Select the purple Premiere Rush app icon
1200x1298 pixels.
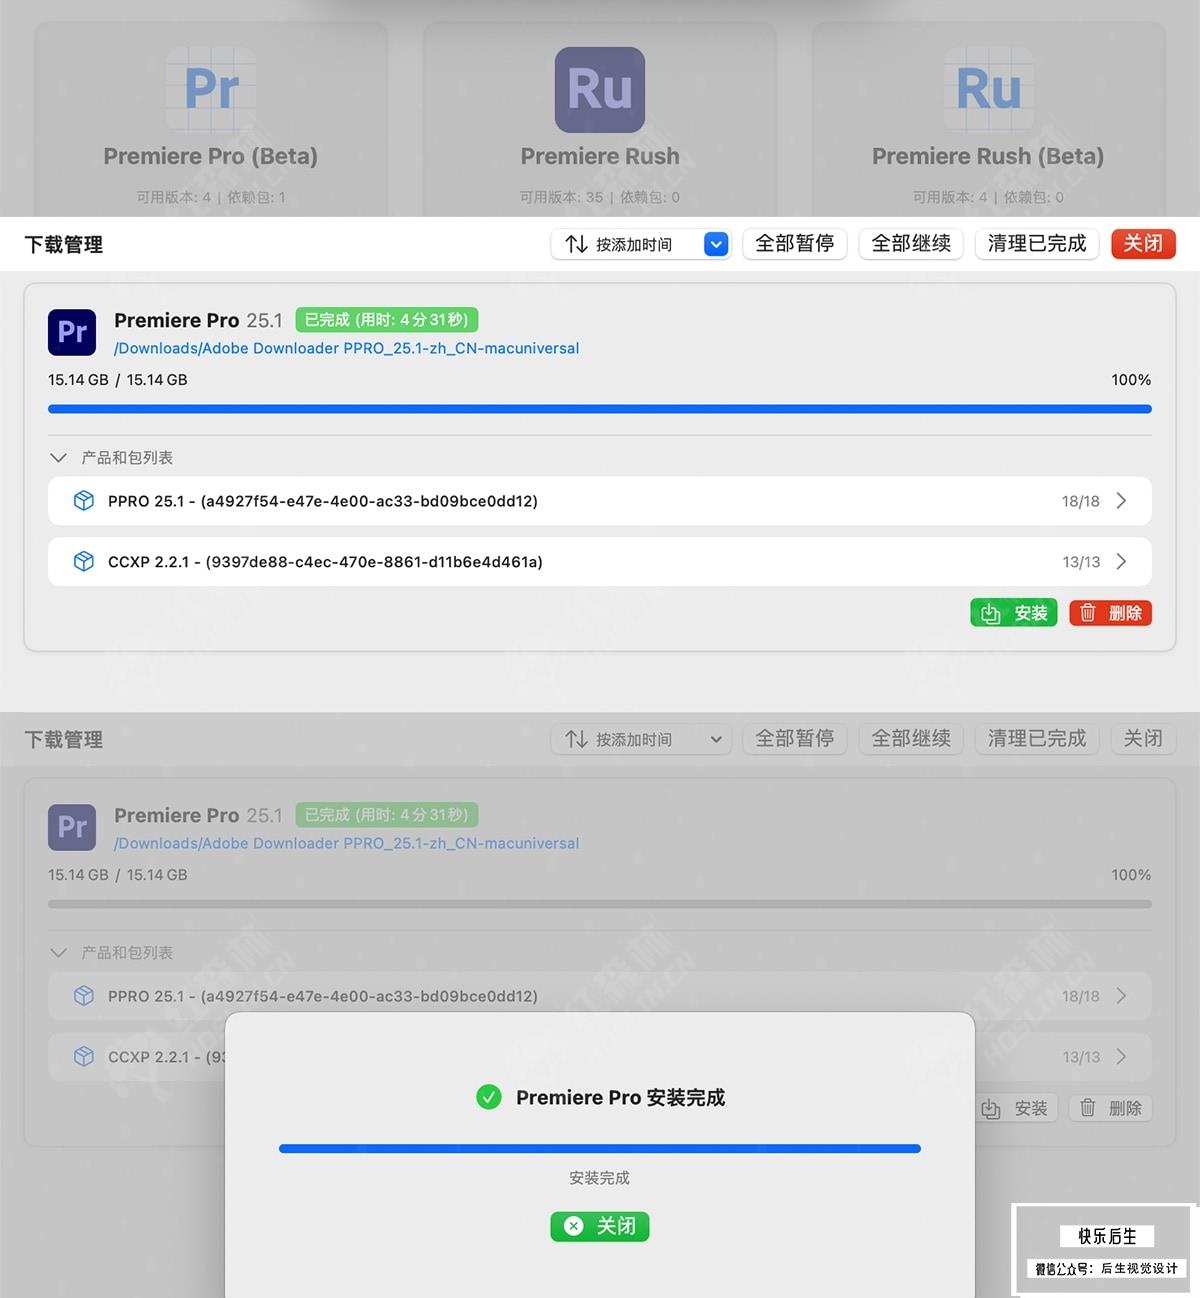(600, 89)
